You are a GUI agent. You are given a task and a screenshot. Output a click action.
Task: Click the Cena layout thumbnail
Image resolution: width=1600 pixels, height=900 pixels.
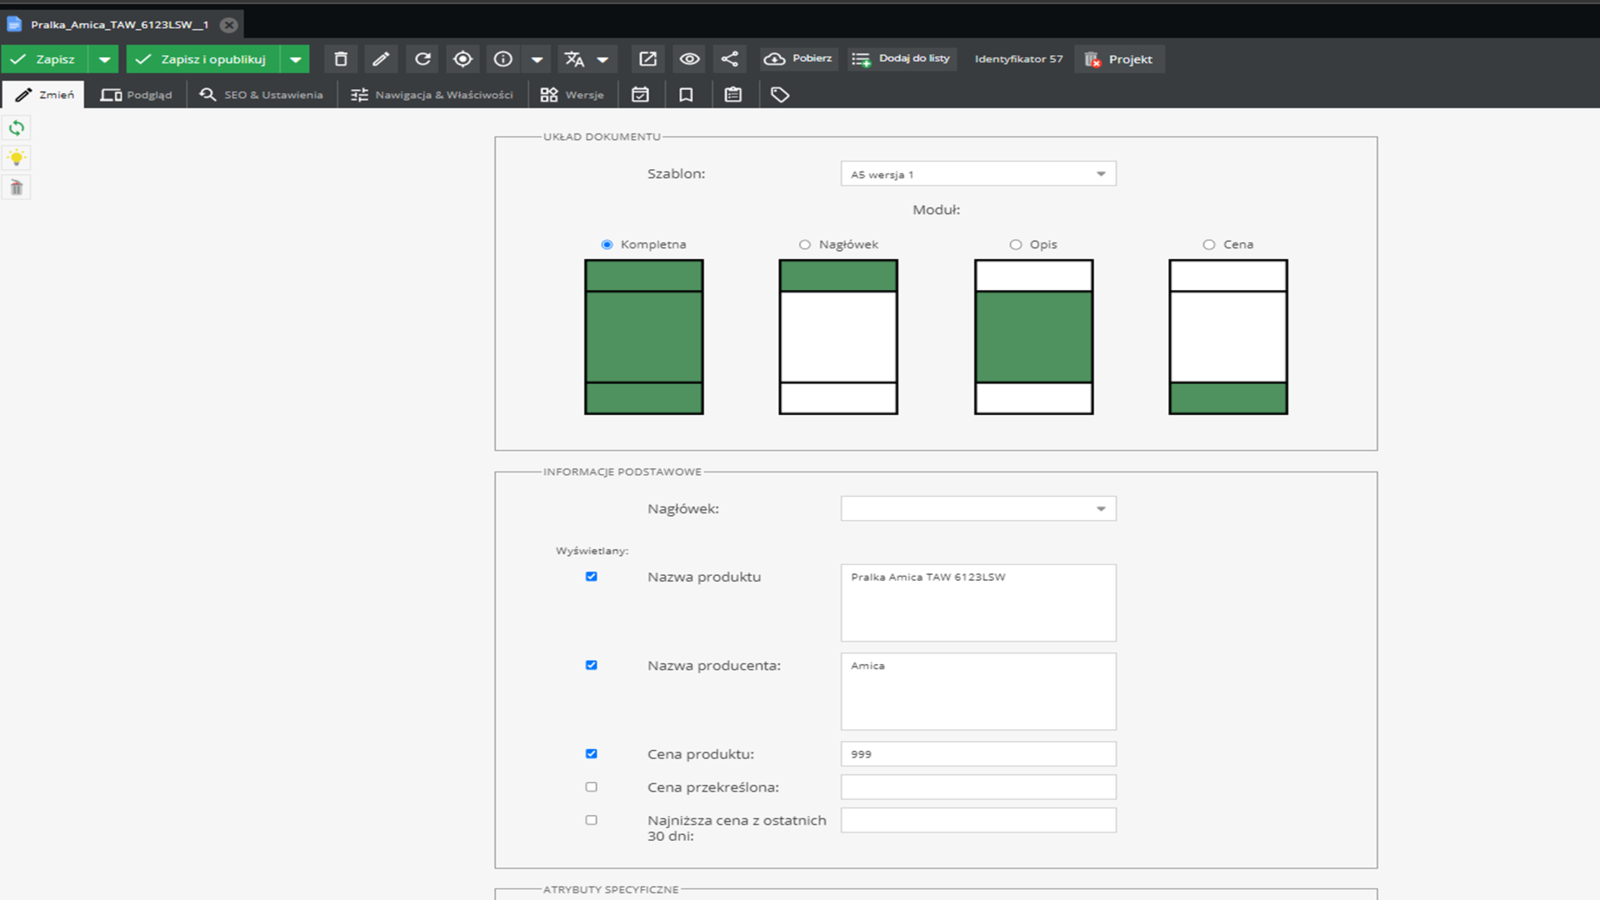[1228, 337]
